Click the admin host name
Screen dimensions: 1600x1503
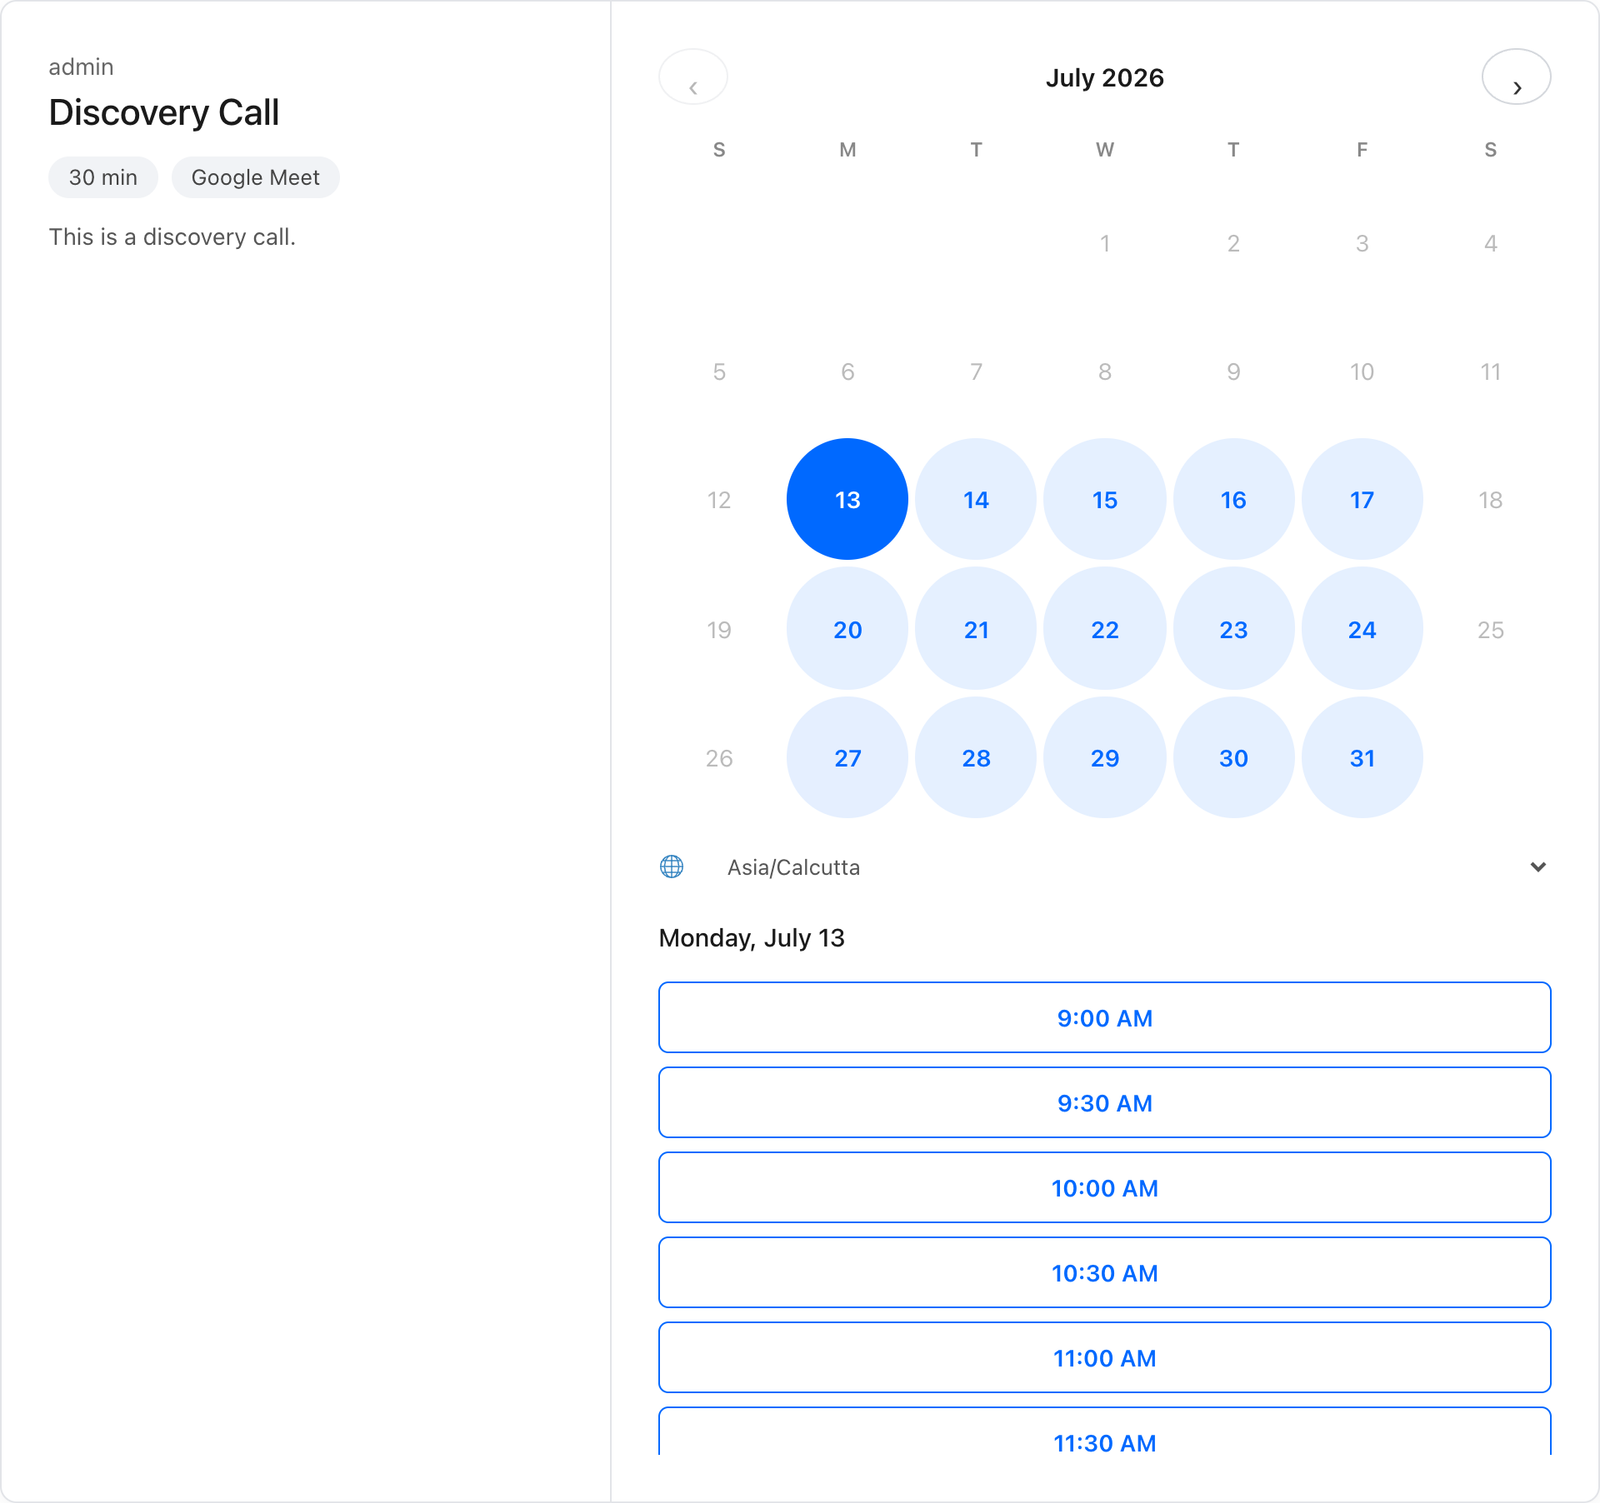pos(81,67)
